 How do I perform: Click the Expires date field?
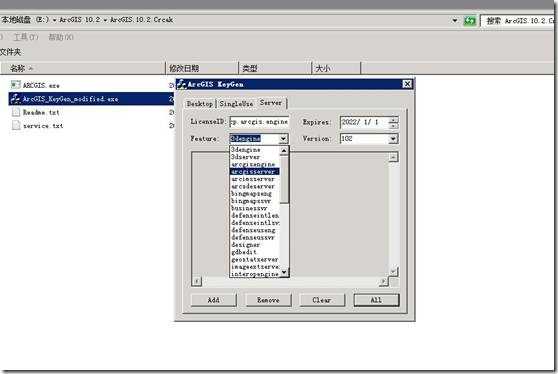click(364, 122)
